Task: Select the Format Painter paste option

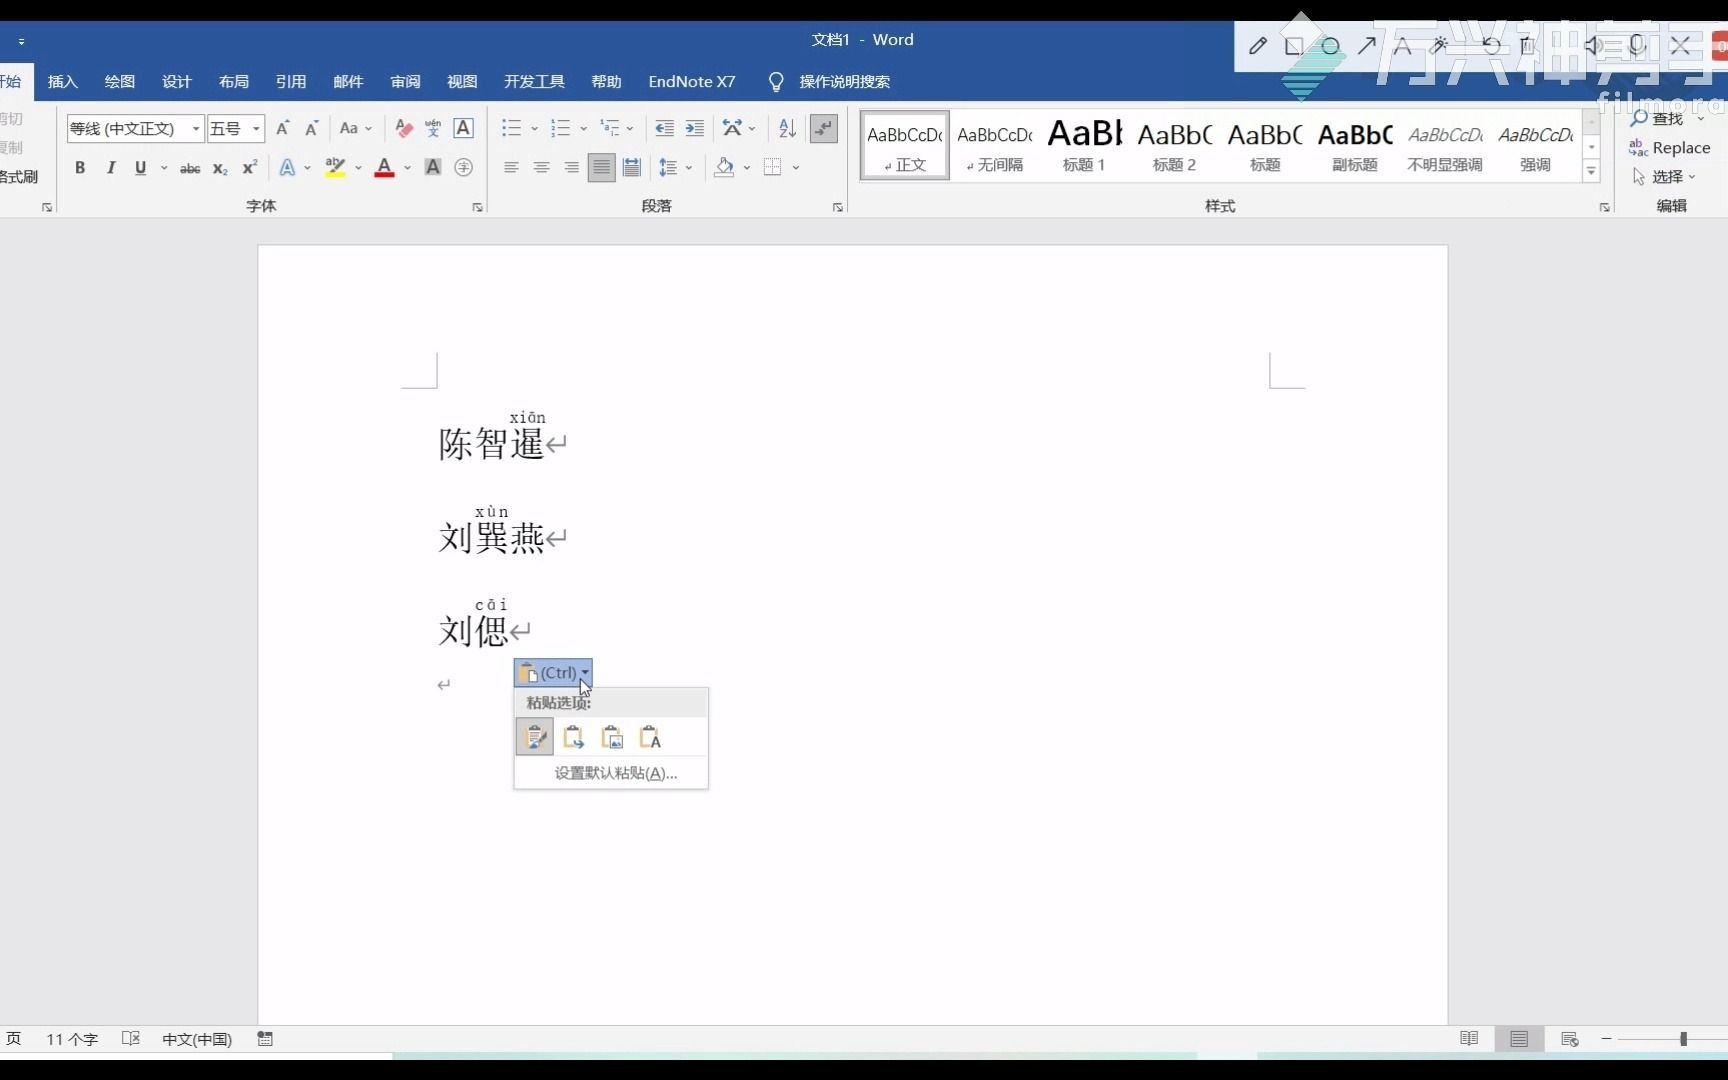Action: point(534,737)
